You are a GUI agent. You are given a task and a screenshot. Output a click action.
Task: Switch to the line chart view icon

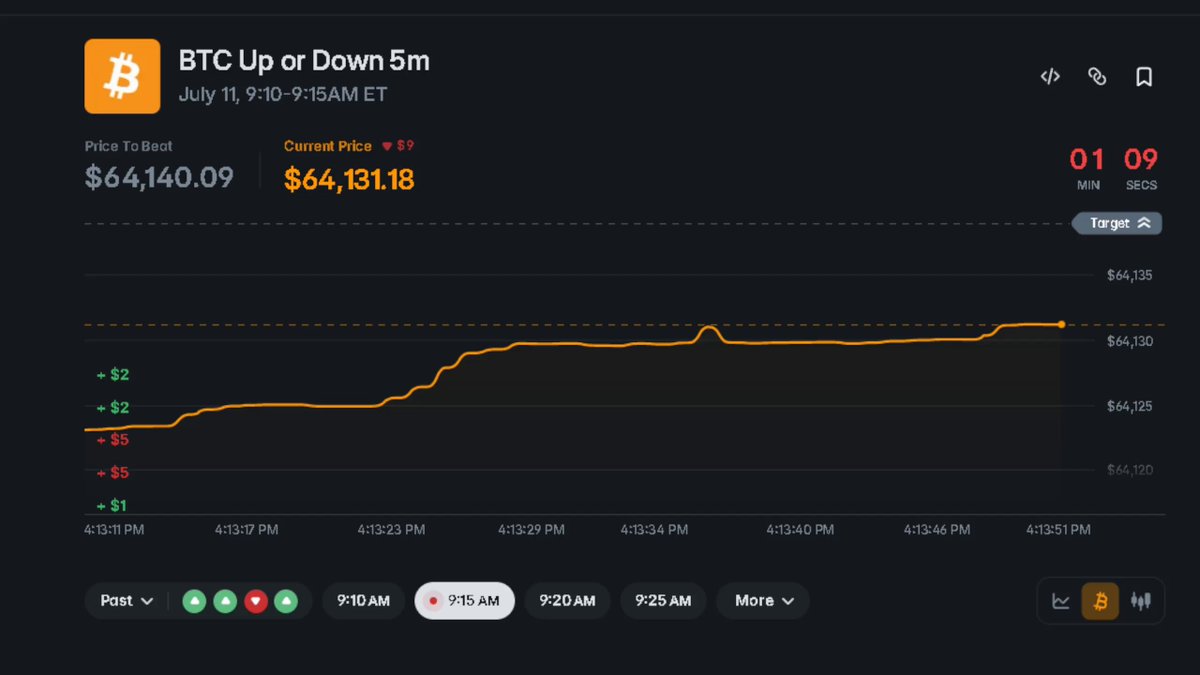tap(1061, 601)
